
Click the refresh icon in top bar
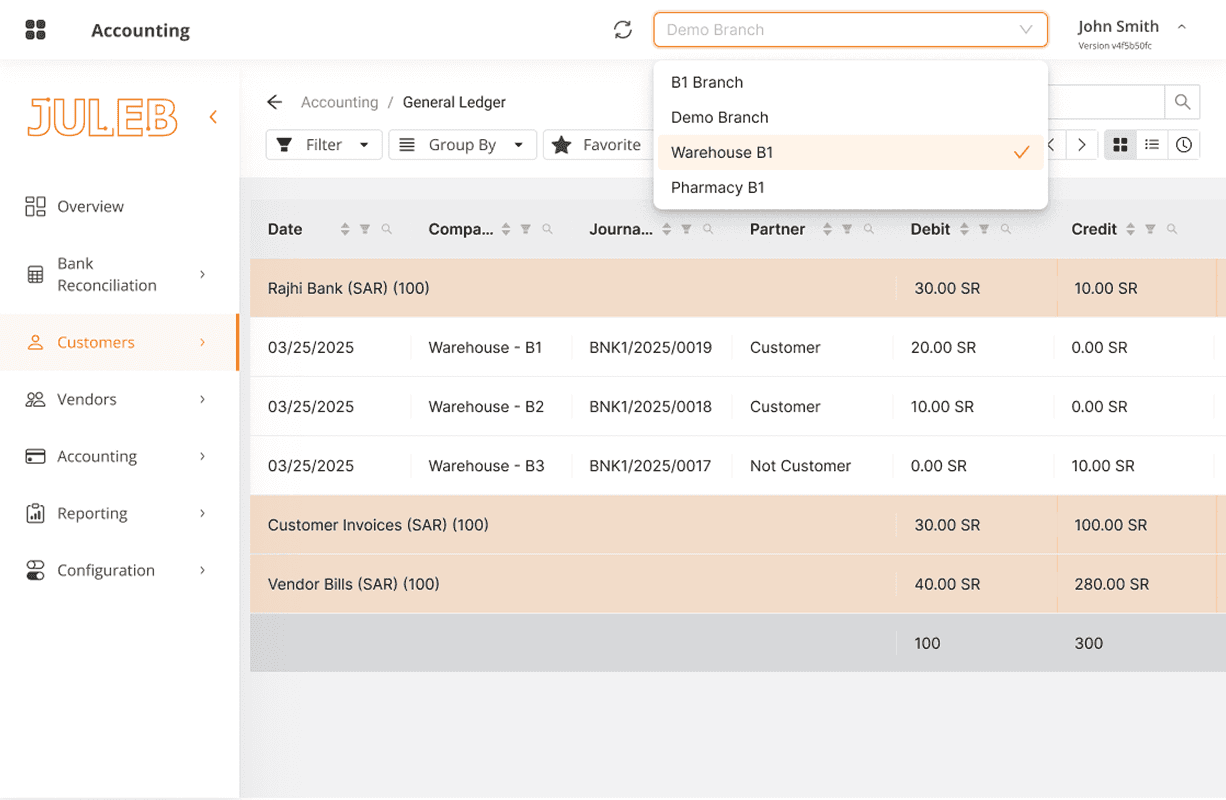(623, 30)
